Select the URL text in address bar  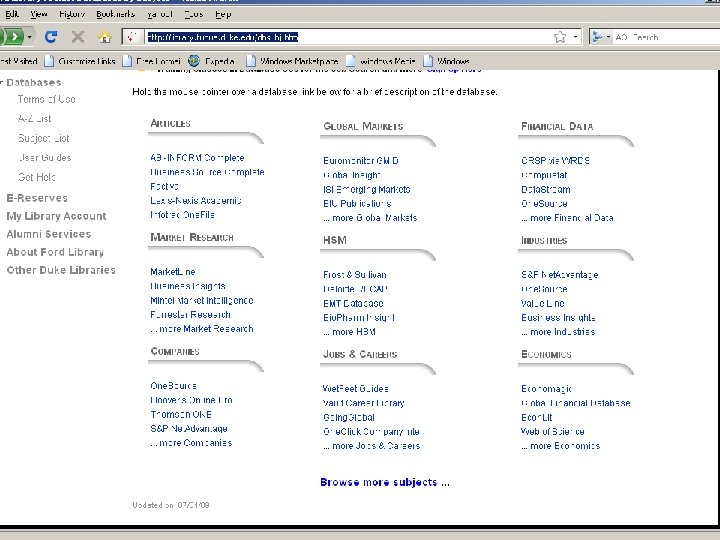pyautogui.click(x=223, y=37)
